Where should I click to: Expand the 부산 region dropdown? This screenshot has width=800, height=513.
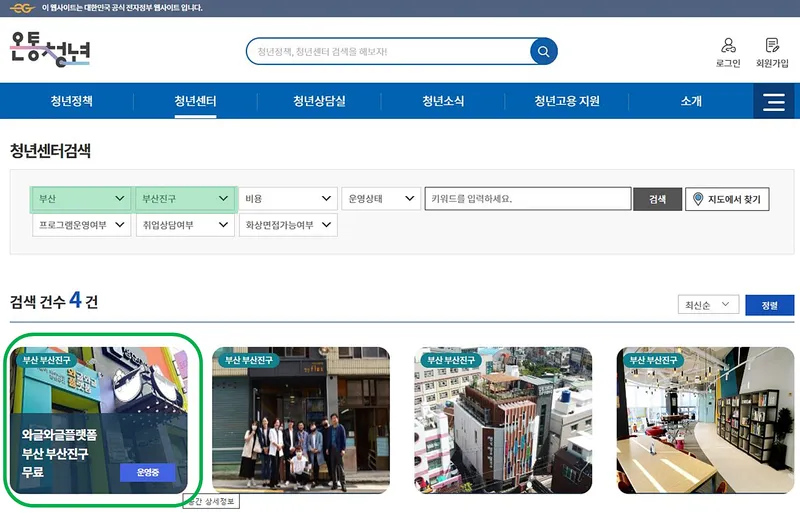coord(81,199)
